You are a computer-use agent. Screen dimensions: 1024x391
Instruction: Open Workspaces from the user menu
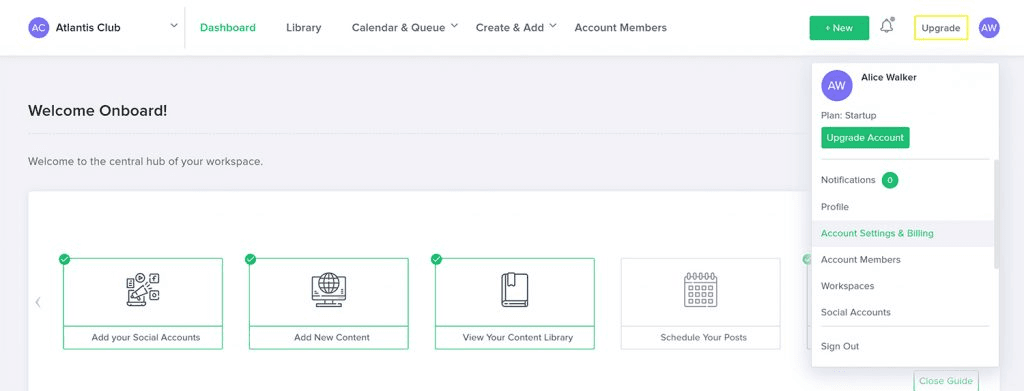tap(847, 286)
